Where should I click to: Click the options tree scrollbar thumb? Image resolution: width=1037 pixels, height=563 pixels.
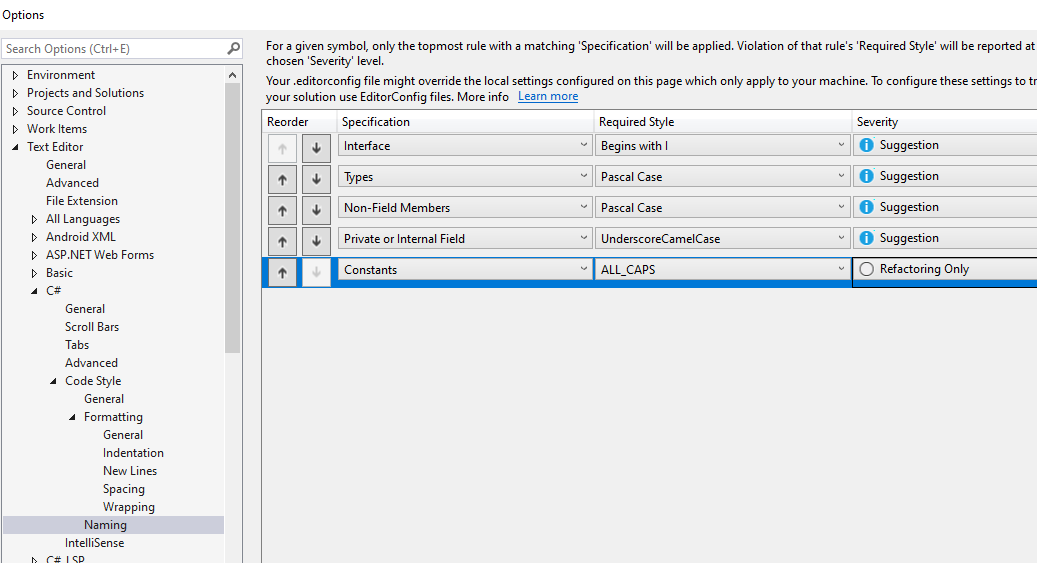(232, 218)
